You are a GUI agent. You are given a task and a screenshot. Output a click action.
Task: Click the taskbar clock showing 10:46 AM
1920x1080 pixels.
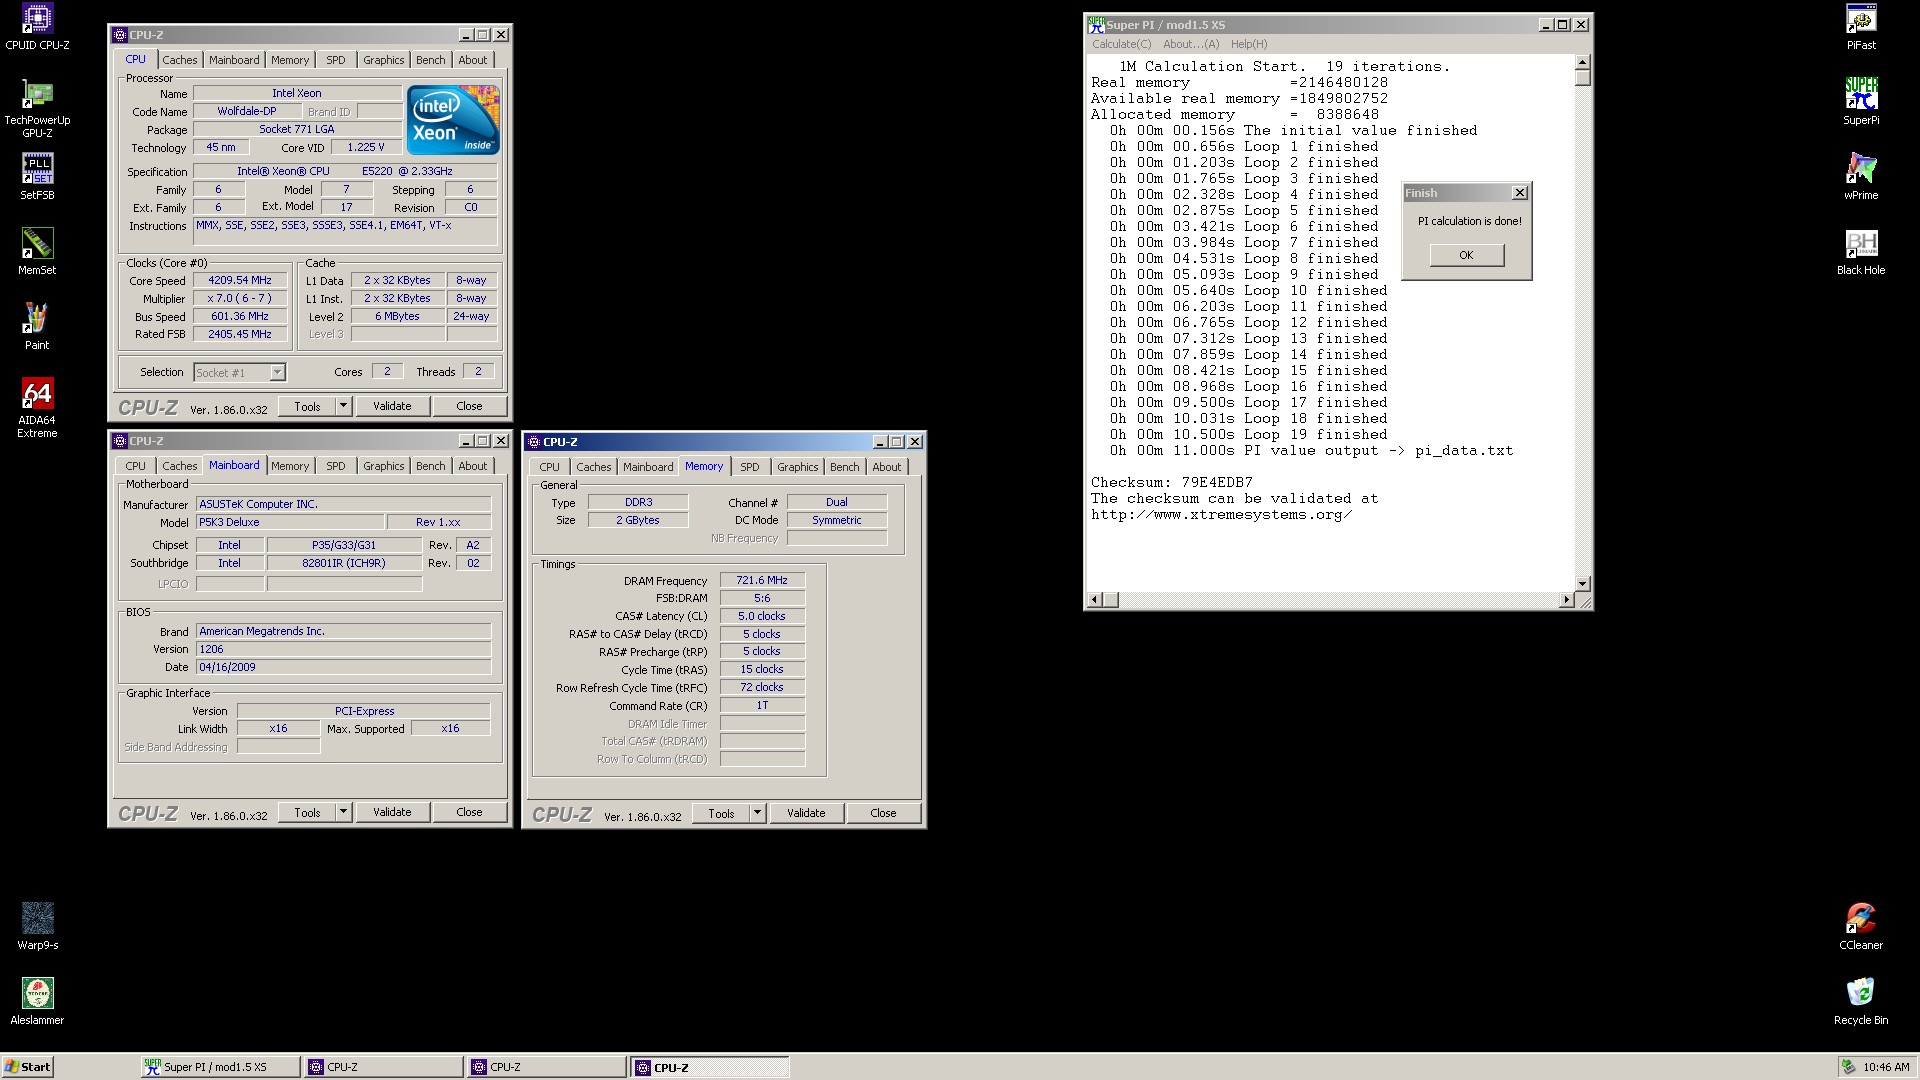click(1886, 1067)
